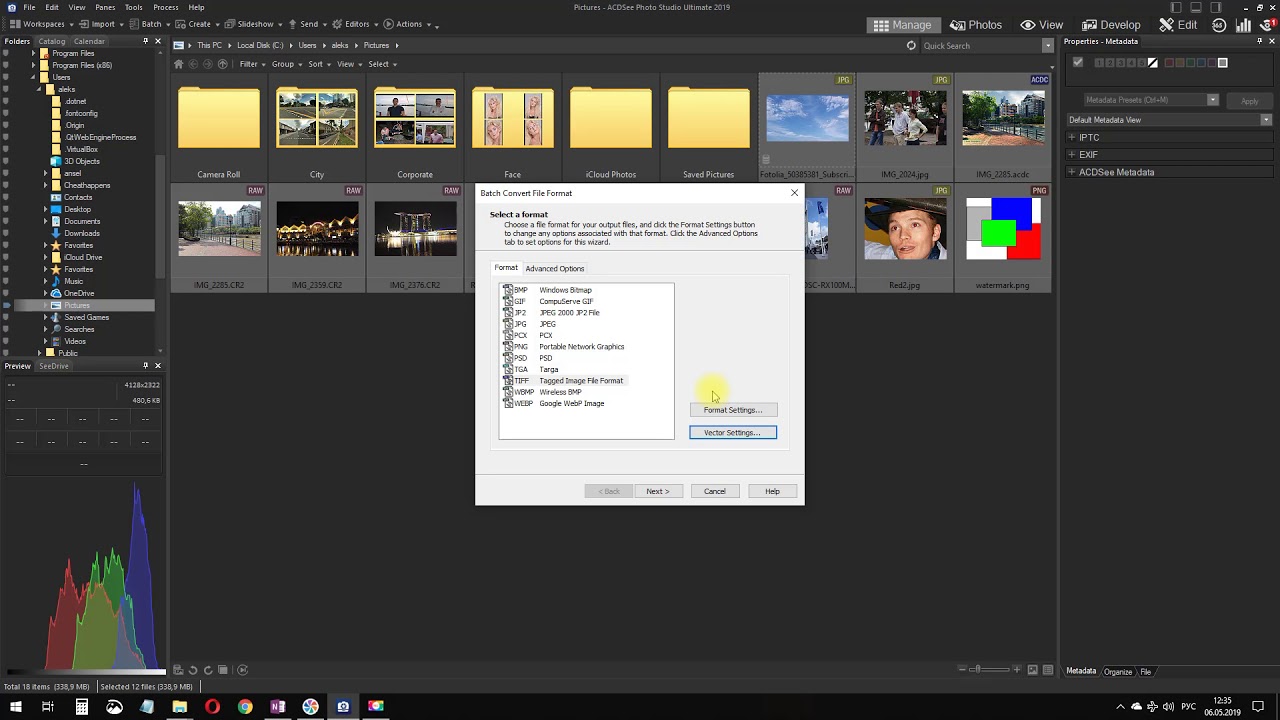Toggle the right panel layout icon

click(x=1216, y=8)
